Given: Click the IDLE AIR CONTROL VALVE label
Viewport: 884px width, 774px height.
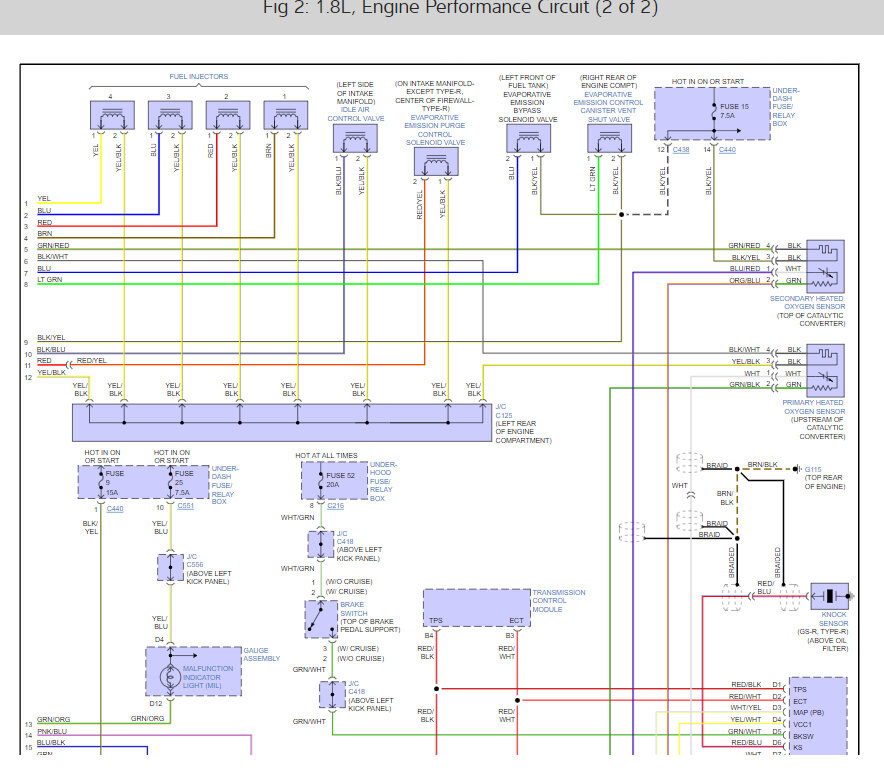Looking at the screenshot, I should 356,114.
